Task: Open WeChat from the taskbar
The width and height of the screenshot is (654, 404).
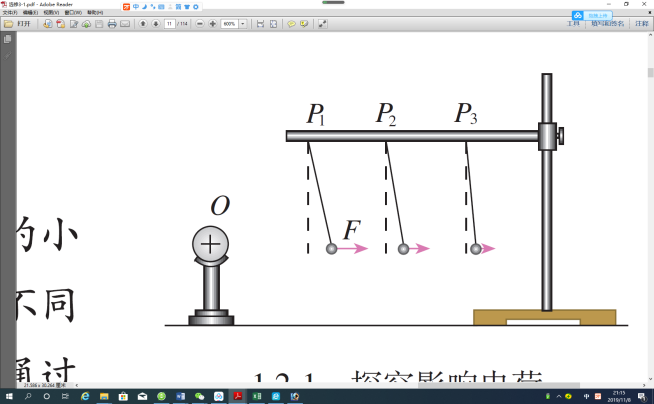Action: point(200,396)
